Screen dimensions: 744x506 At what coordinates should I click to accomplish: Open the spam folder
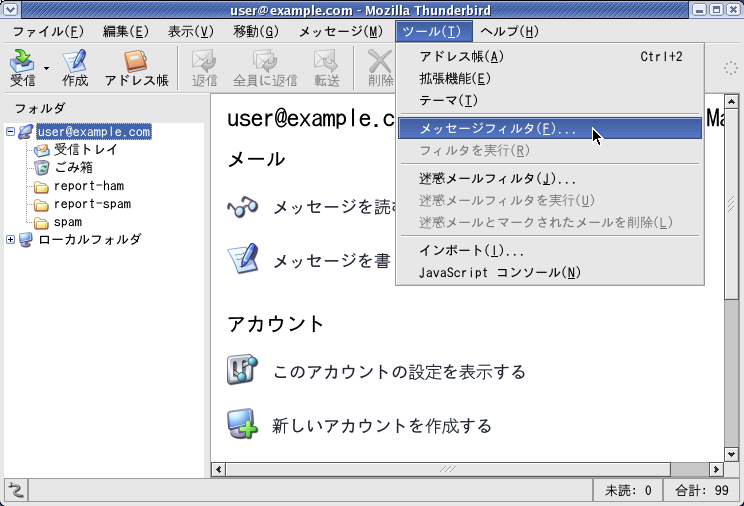tap(68, 222)
